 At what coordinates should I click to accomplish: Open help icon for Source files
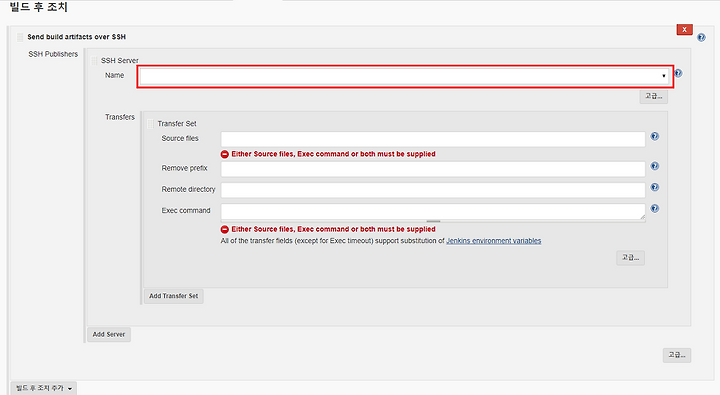655,136
